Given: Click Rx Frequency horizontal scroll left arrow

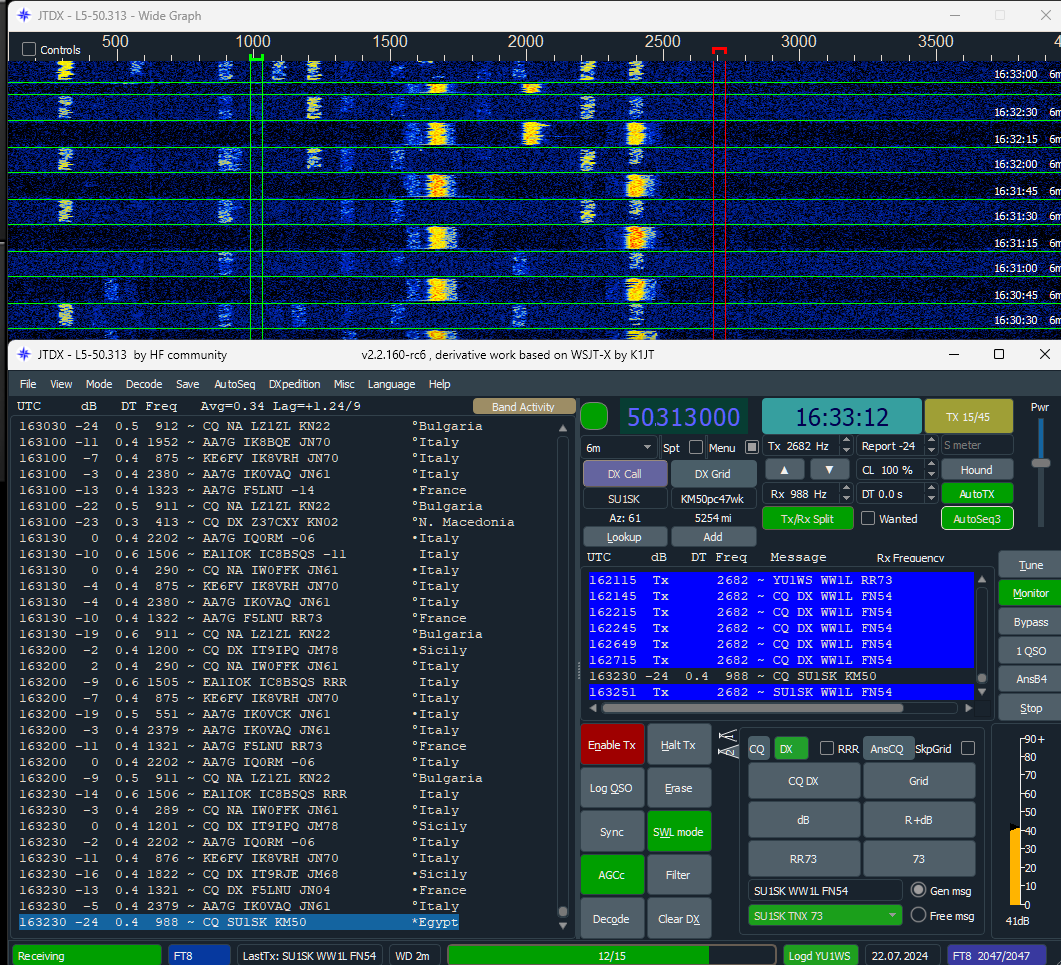Looking at the screenshot, I should (593, 708).
